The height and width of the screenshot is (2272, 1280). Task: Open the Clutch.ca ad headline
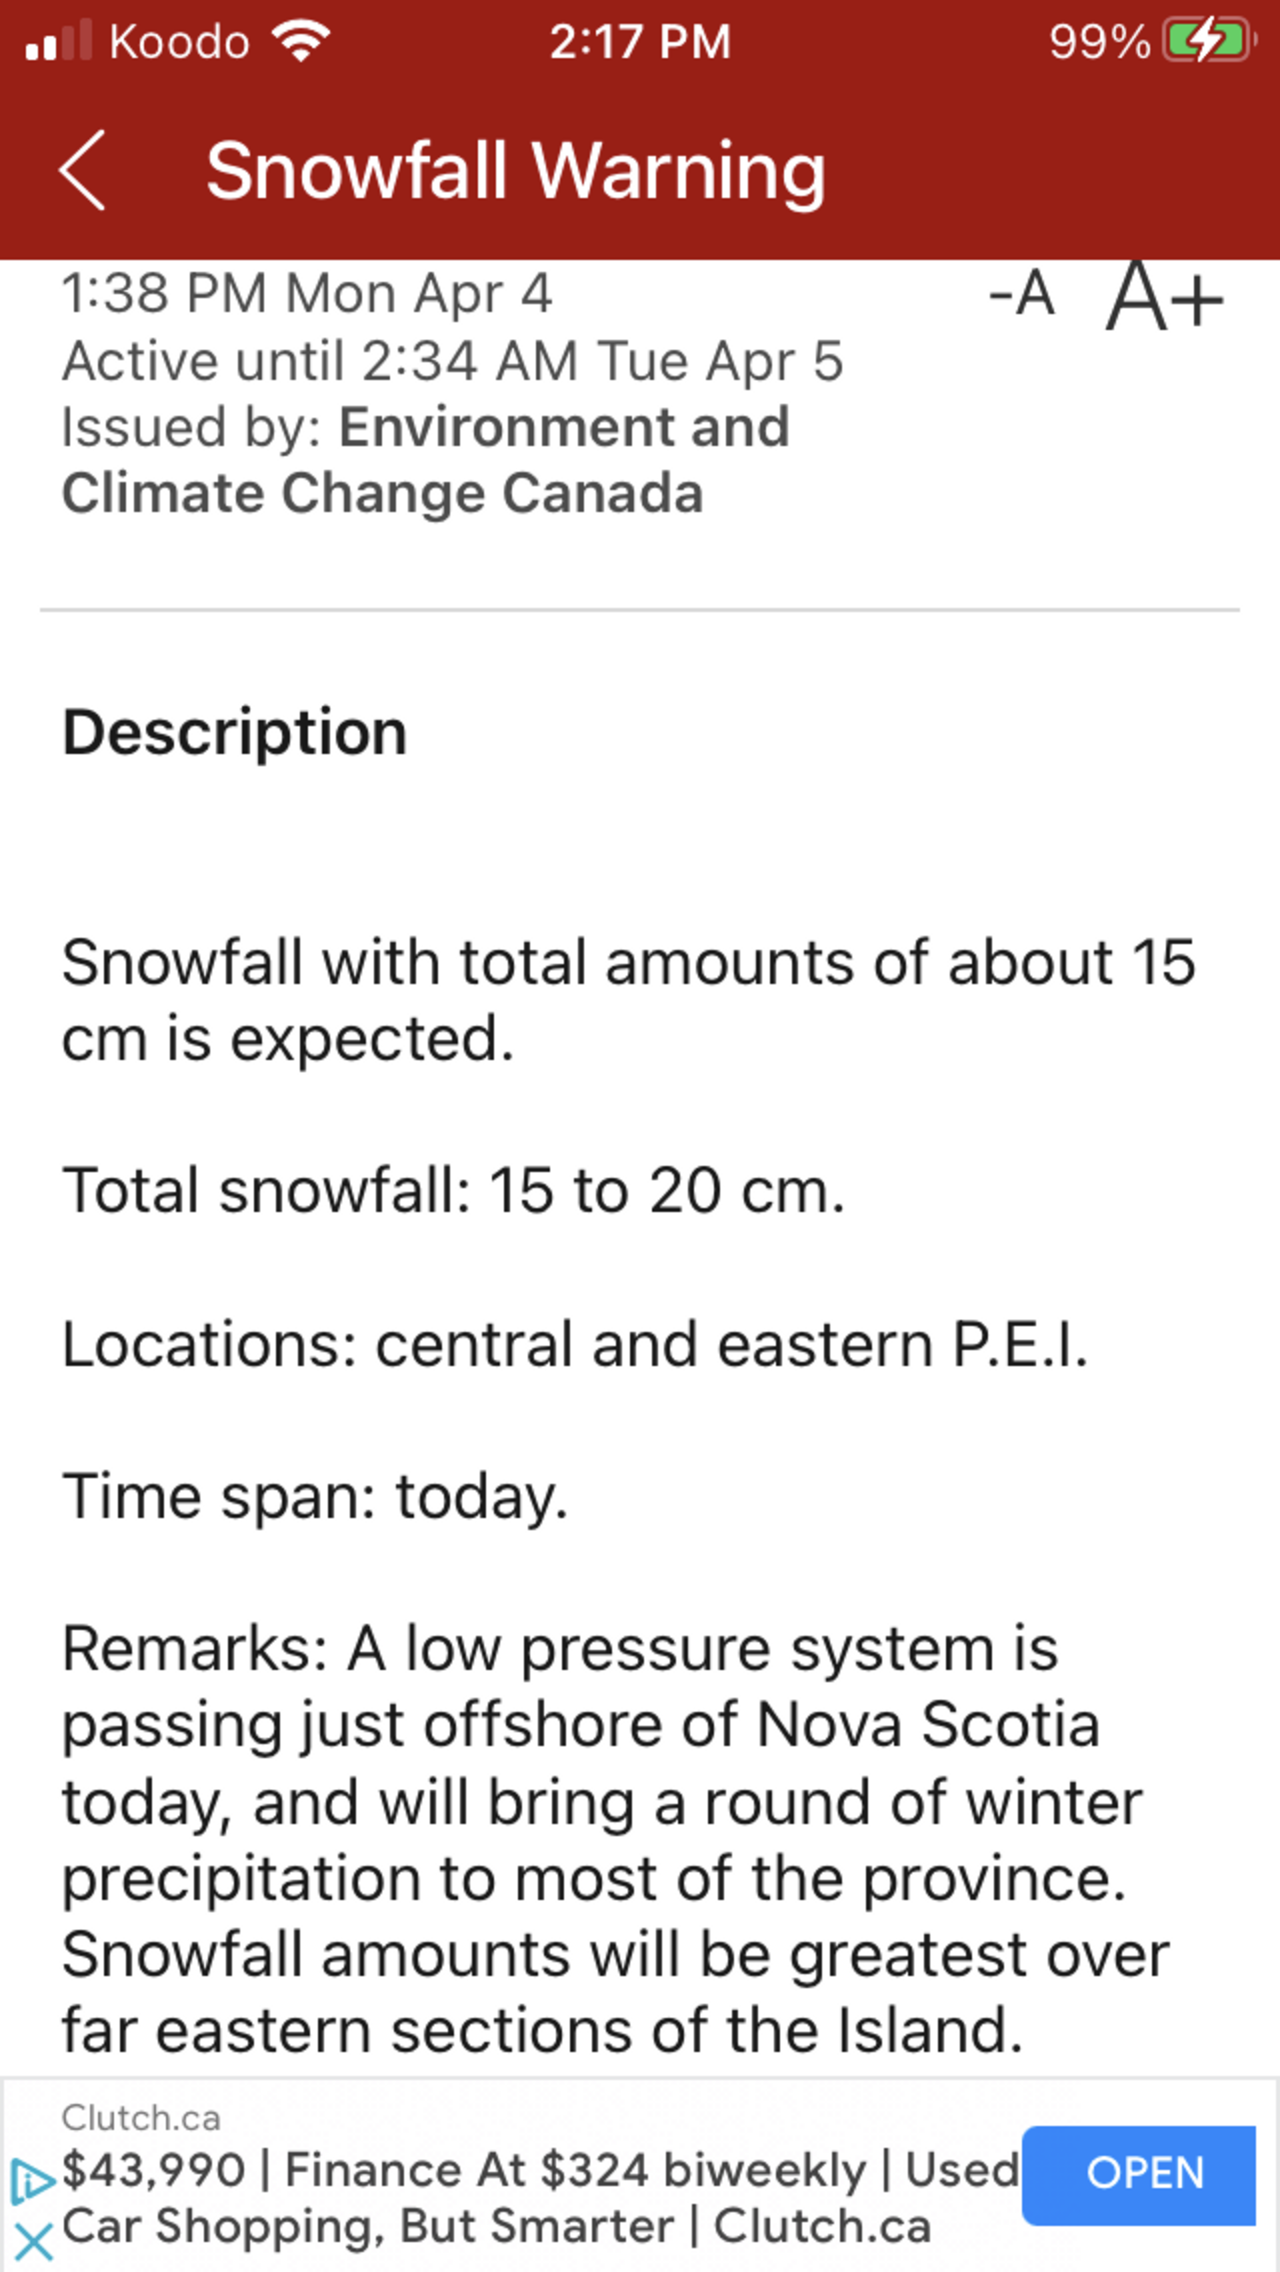[x=540, y=2198]
